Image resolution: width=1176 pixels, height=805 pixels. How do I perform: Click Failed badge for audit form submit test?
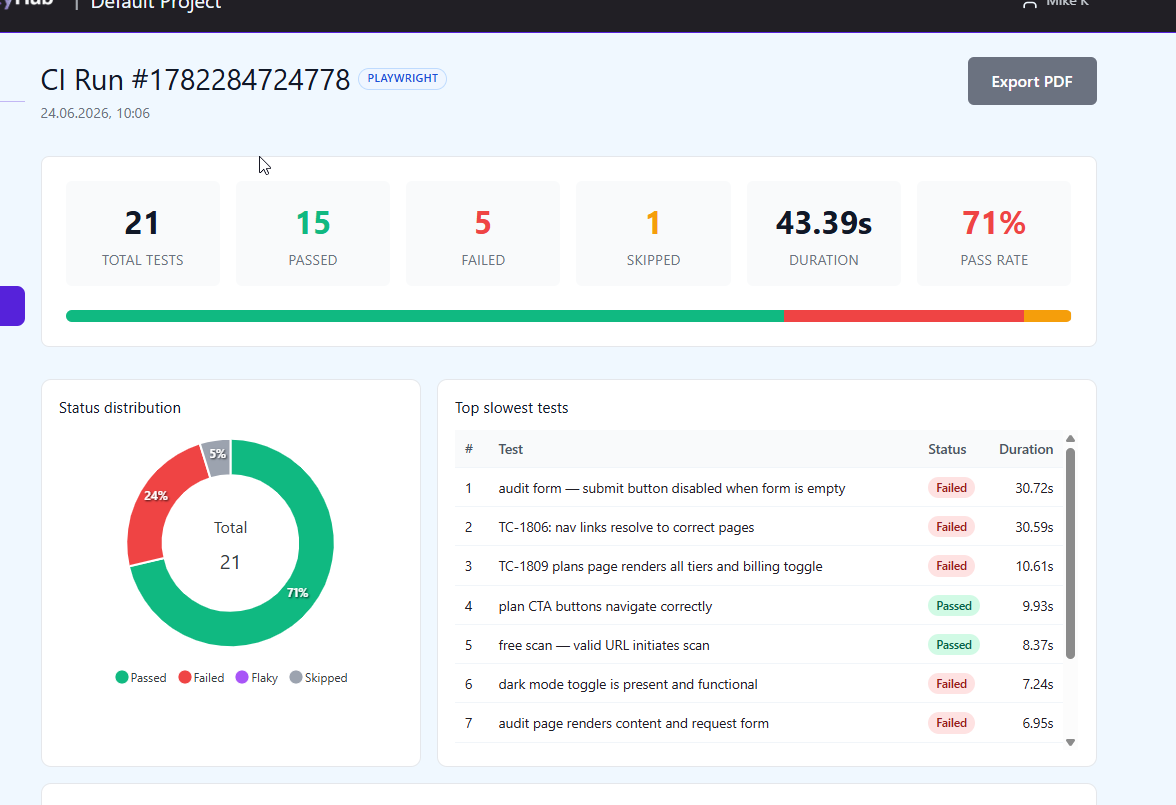click(951, 488)
